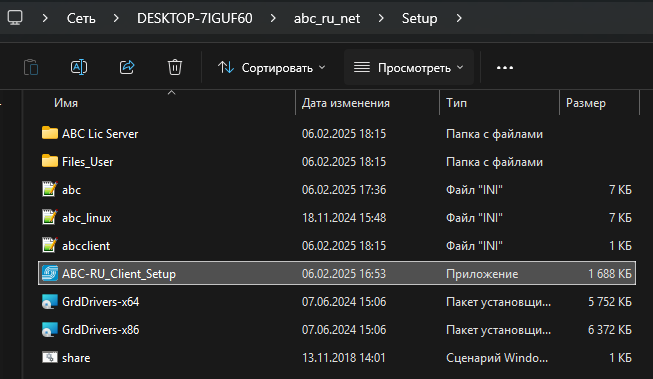This screenshot has width=653, height=379.
Task: Expand chevron after Setup breadcrumb
Action: pos(459,18)
